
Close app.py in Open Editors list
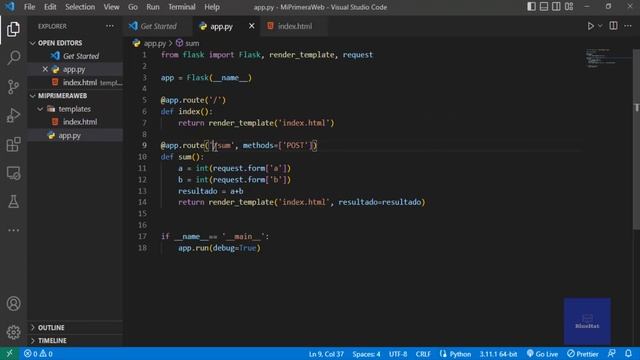(x=45, y=69)
